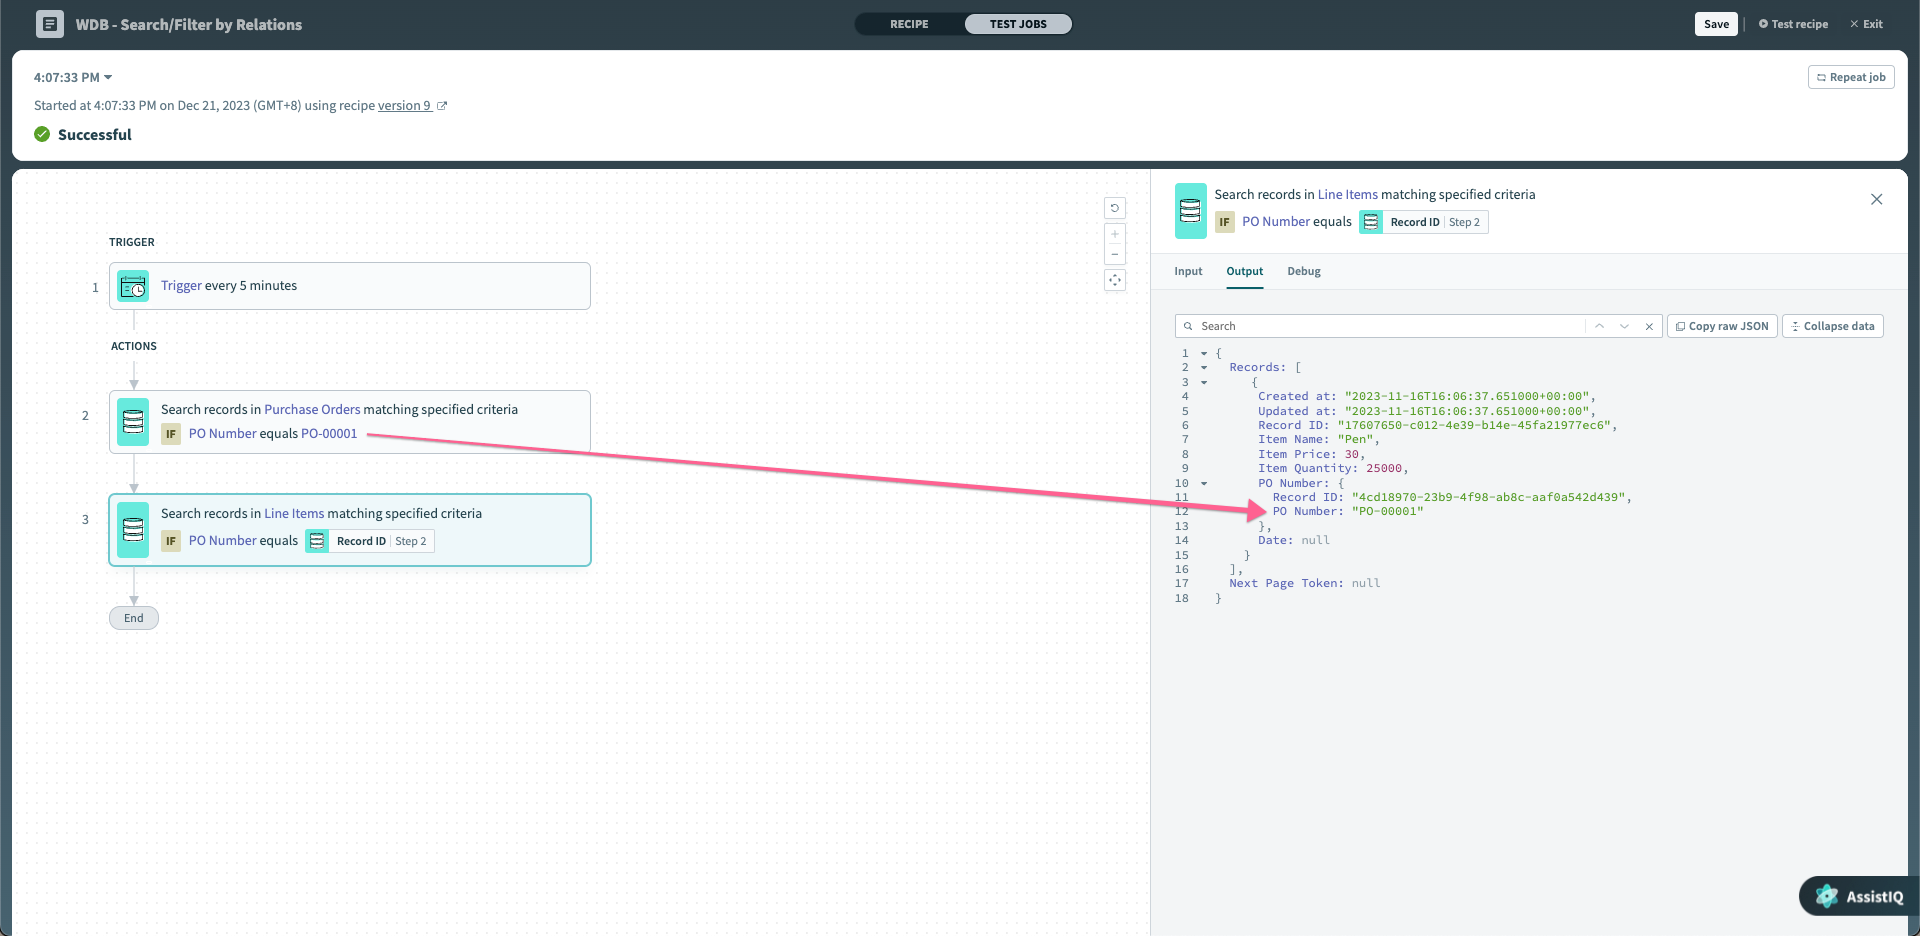Jump to the next search match arrow
Image resolution: width=1920 pixels, height=936 pixels.
coord(1624,326)
